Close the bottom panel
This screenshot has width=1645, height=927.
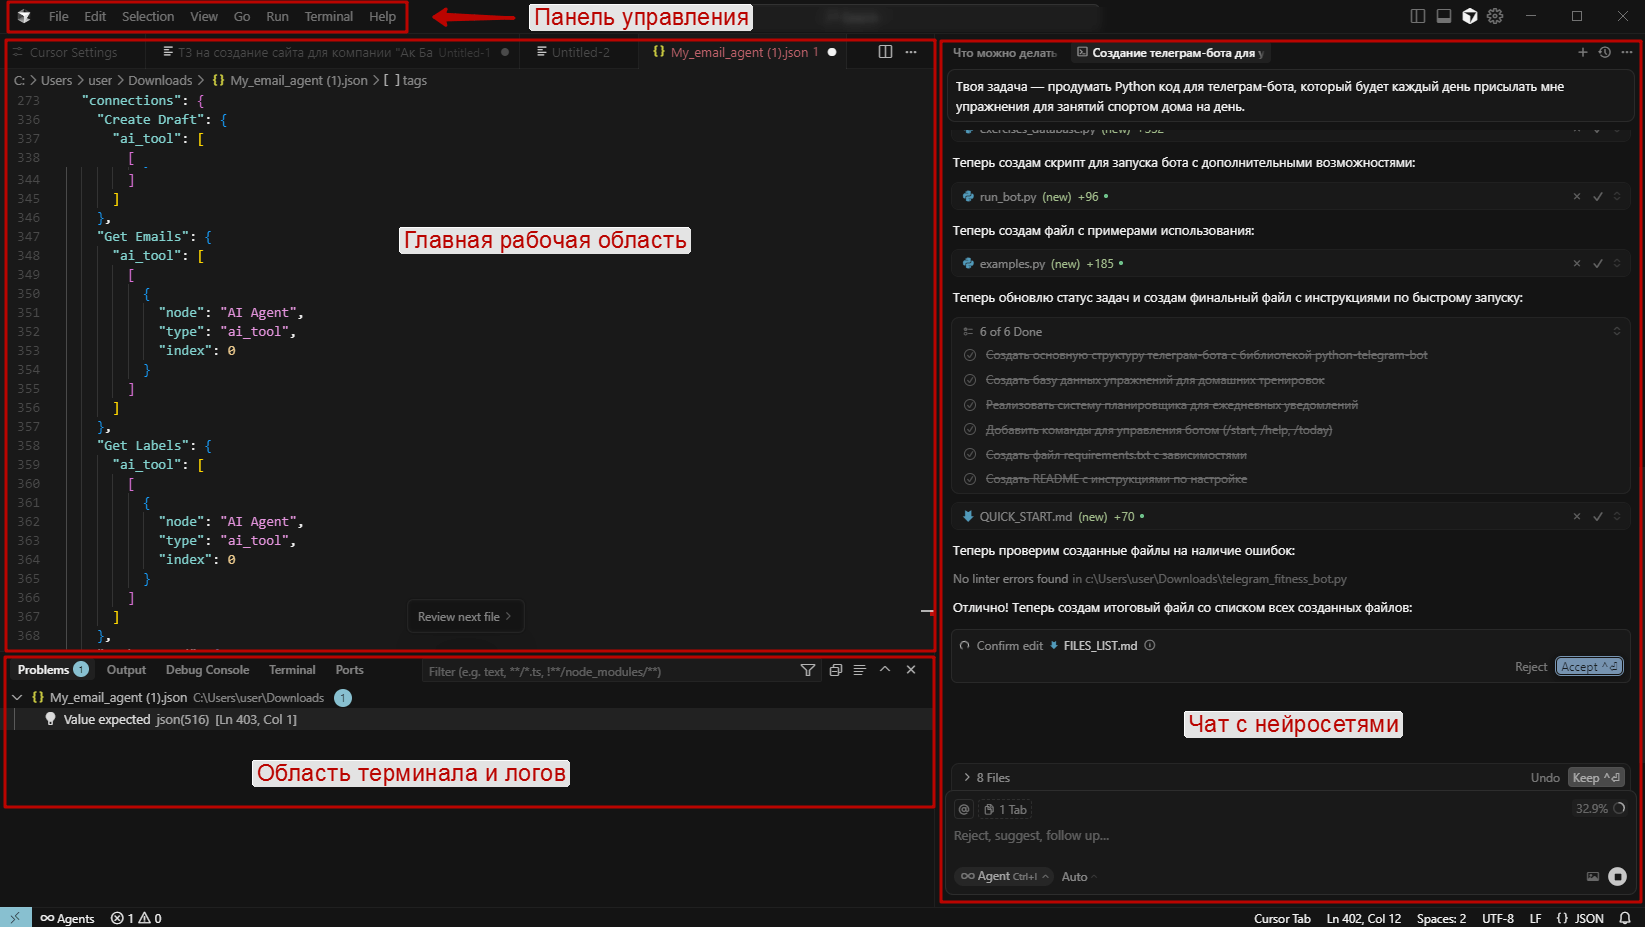[x=911, y=670]
